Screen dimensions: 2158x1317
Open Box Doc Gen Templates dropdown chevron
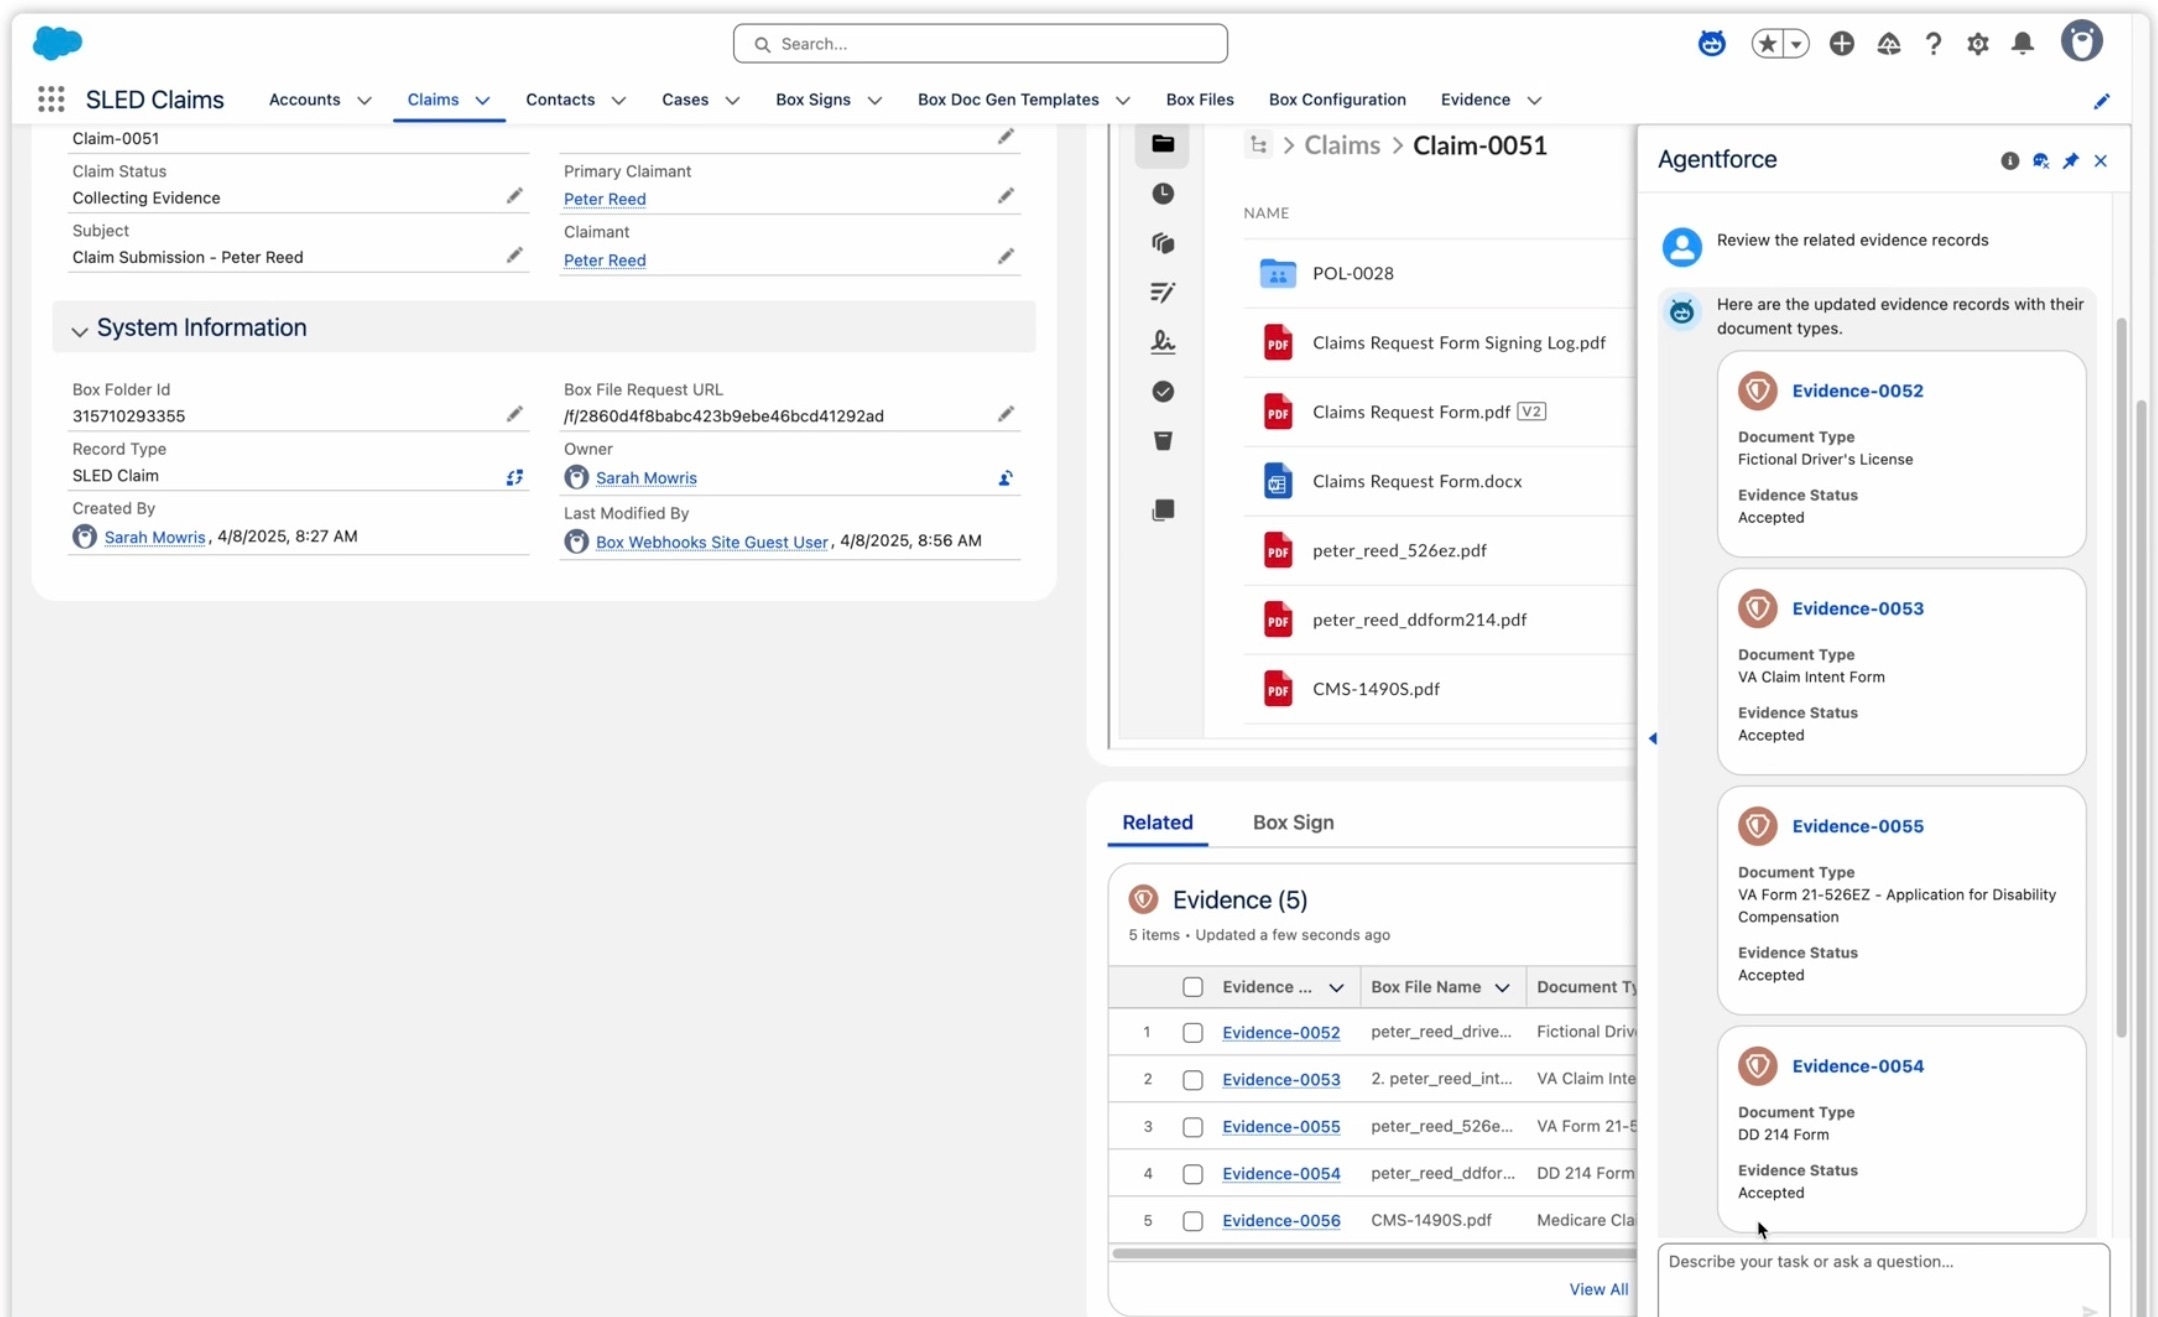1122,100
